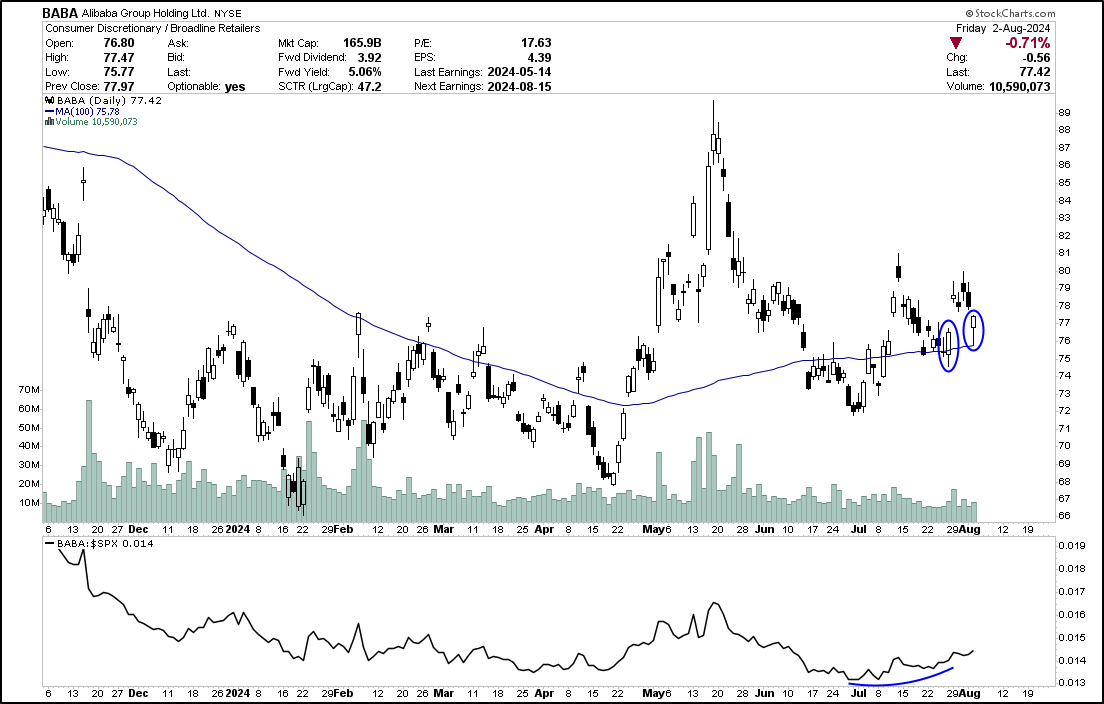The image size is (1104, 704).
Task: Click the High value 77.47
Action: [118, 58]
